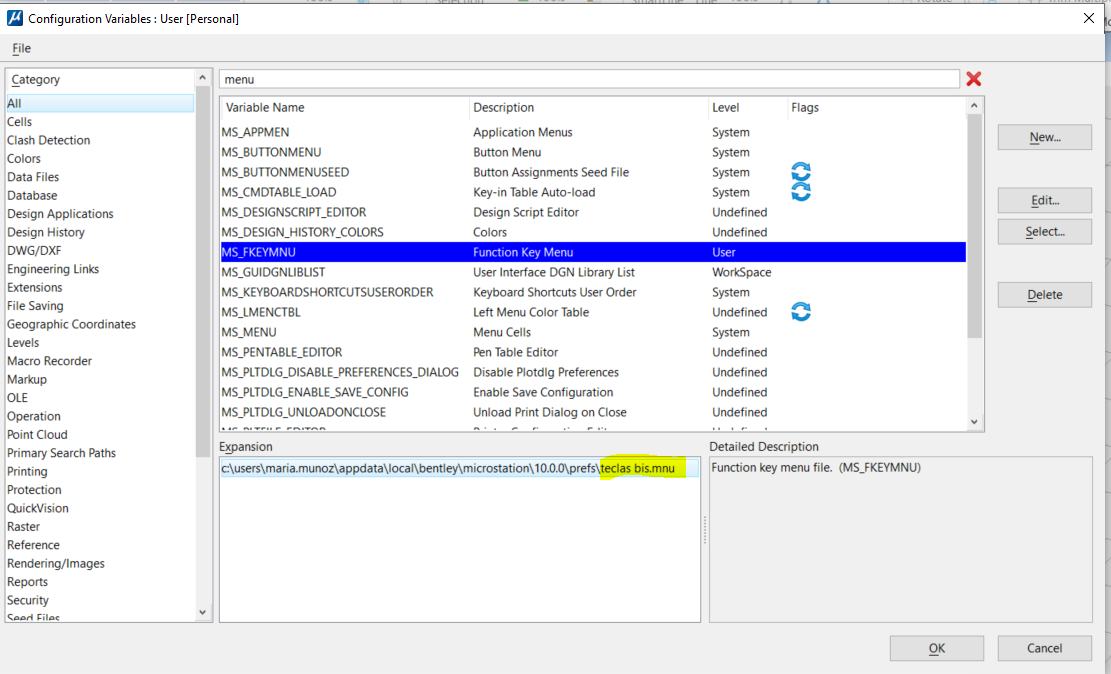Select the QuickVision category
The image size is (1111, 674).
pyautogui.click(x=100, y=509)
